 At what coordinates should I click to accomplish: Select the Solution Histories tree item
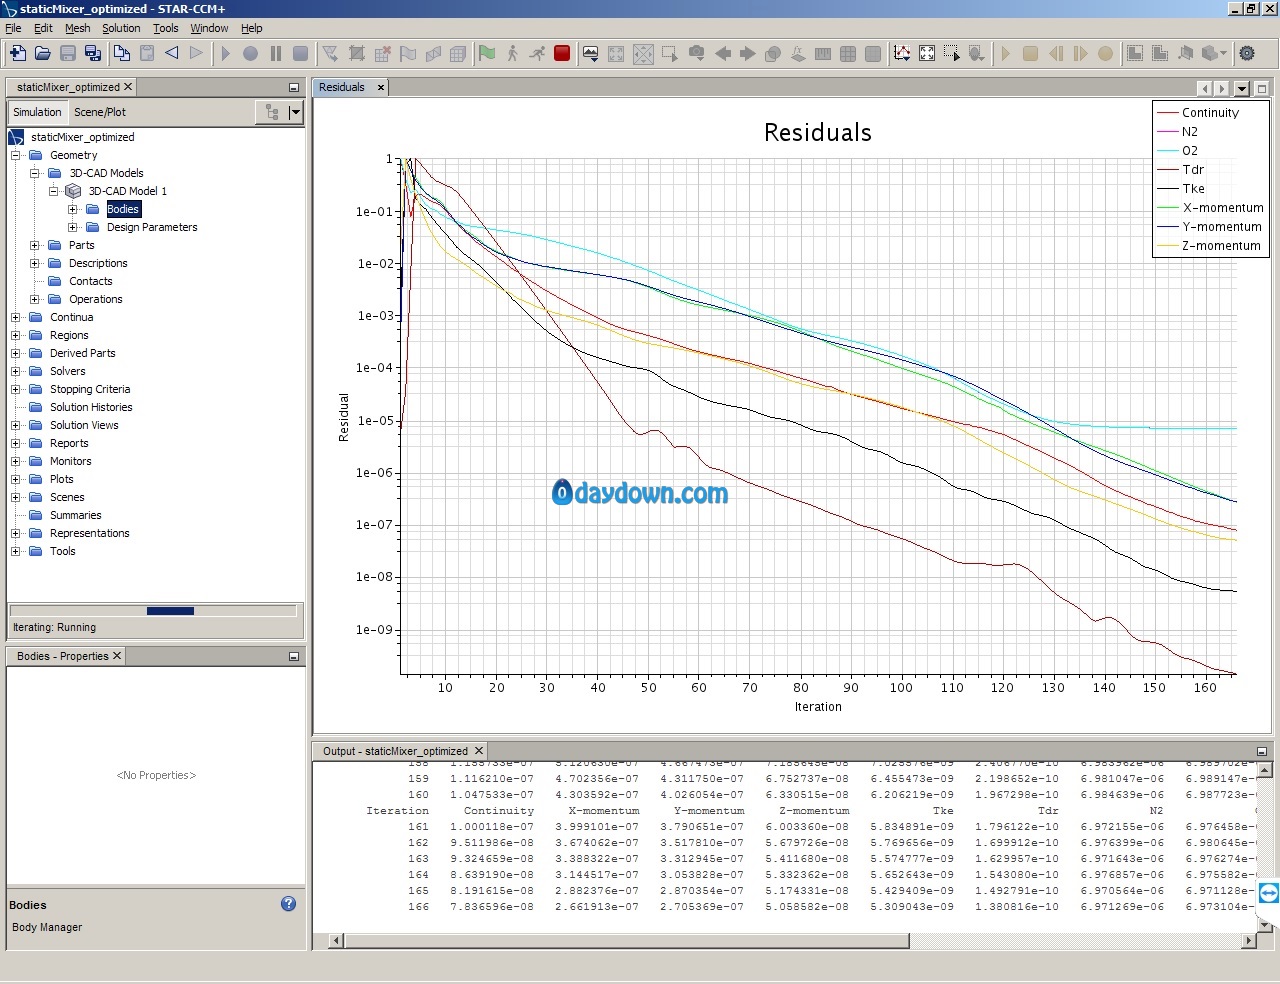pyautogui.click(x=91, y=407)
